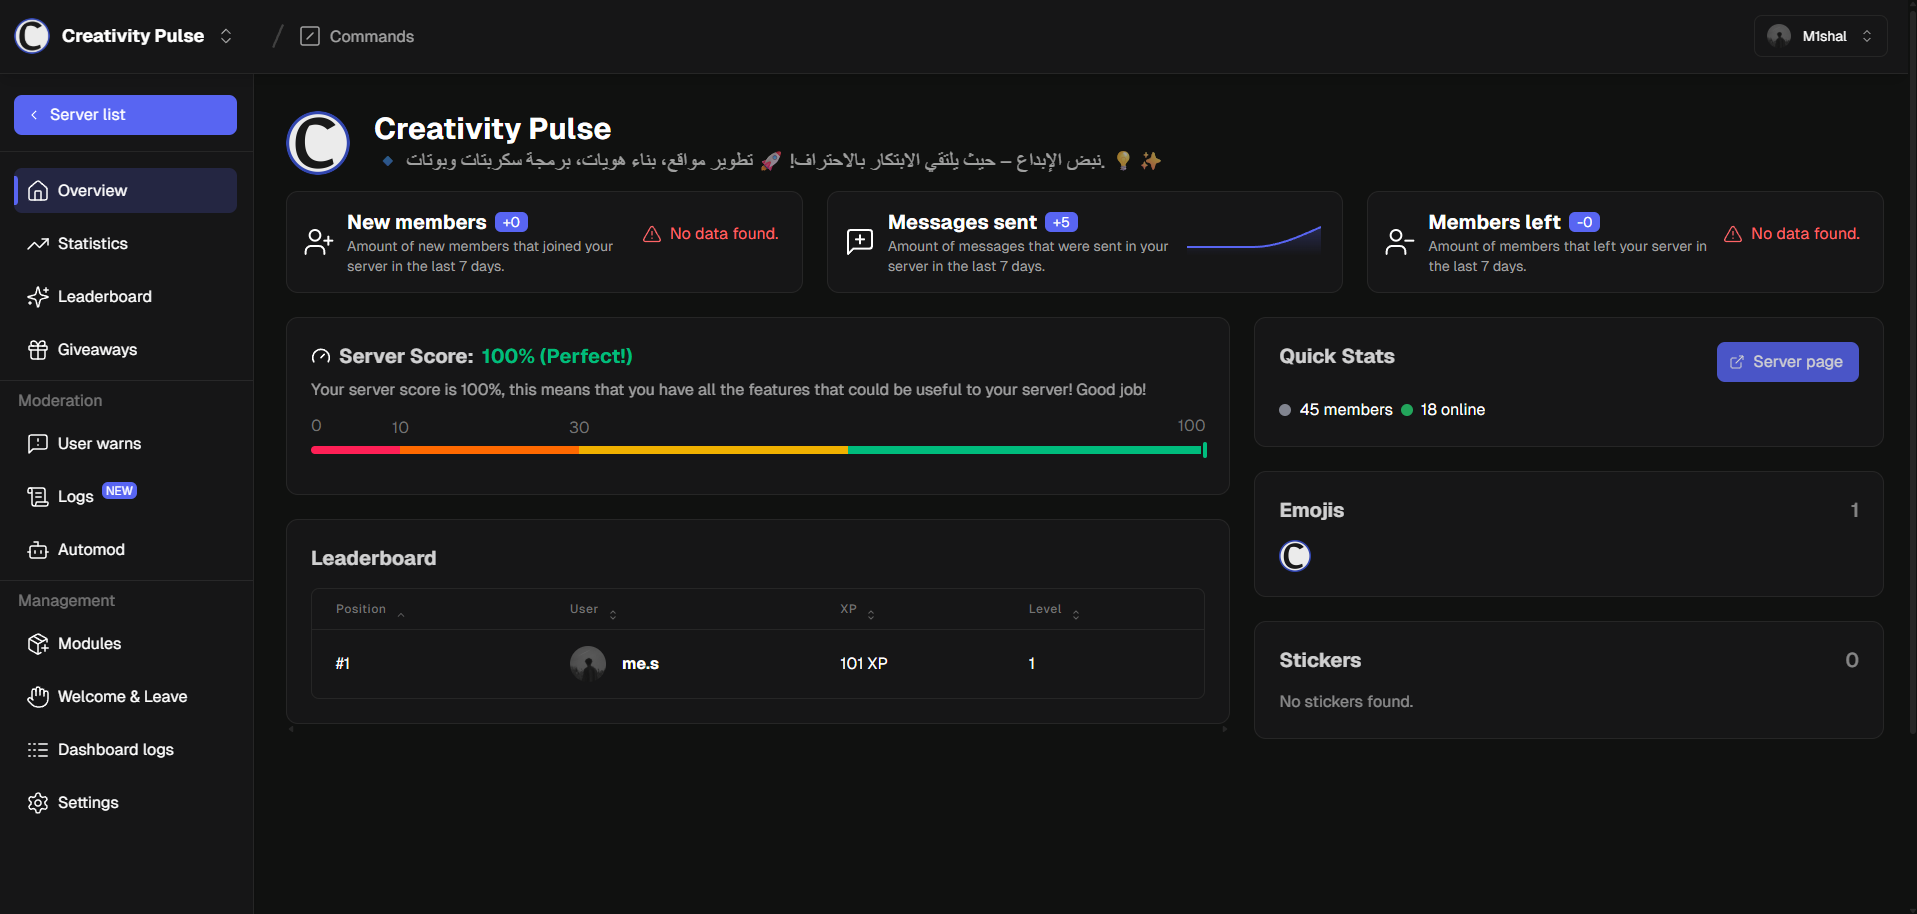Click the Overview home icon
Image resolution: width=1917 pixels, height=914 pixels.
[38, 191]
